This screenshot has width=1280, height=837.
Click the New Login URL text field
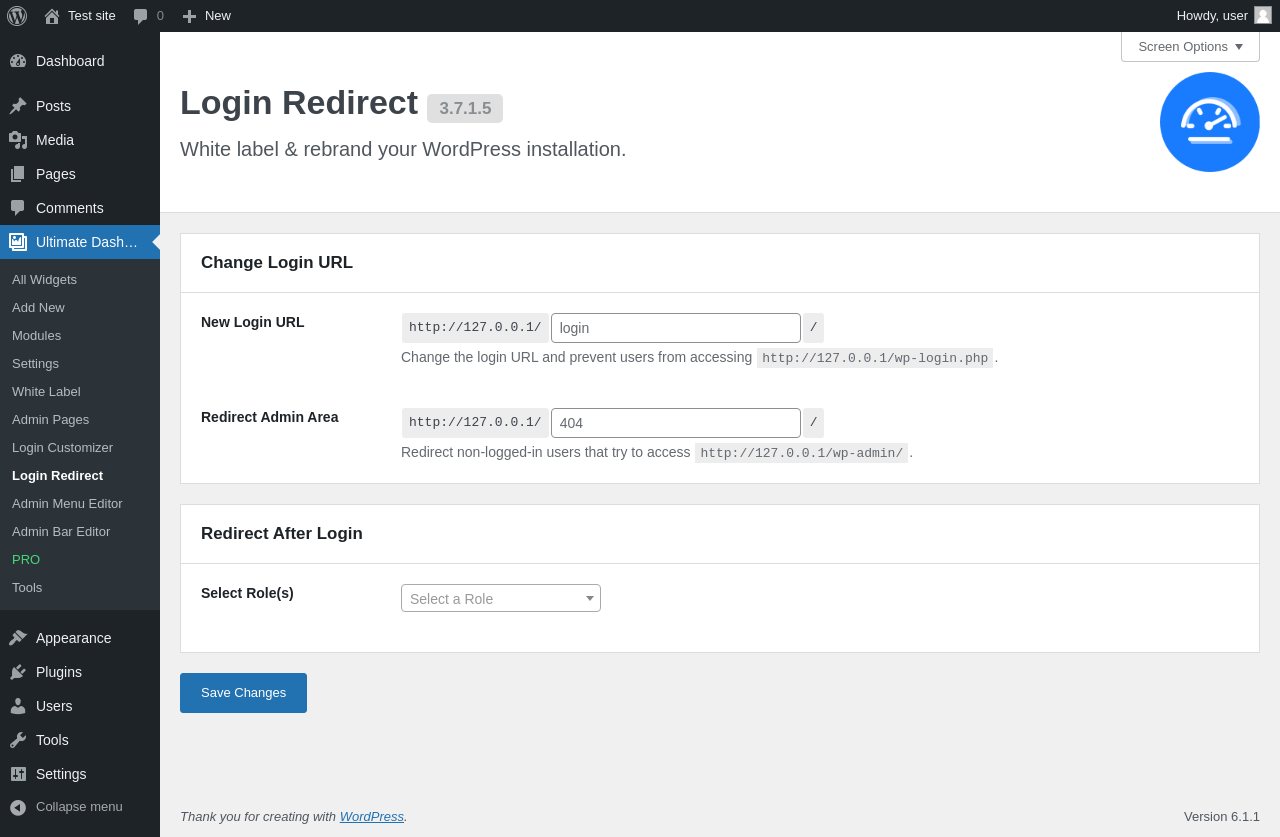pos(676,328)
